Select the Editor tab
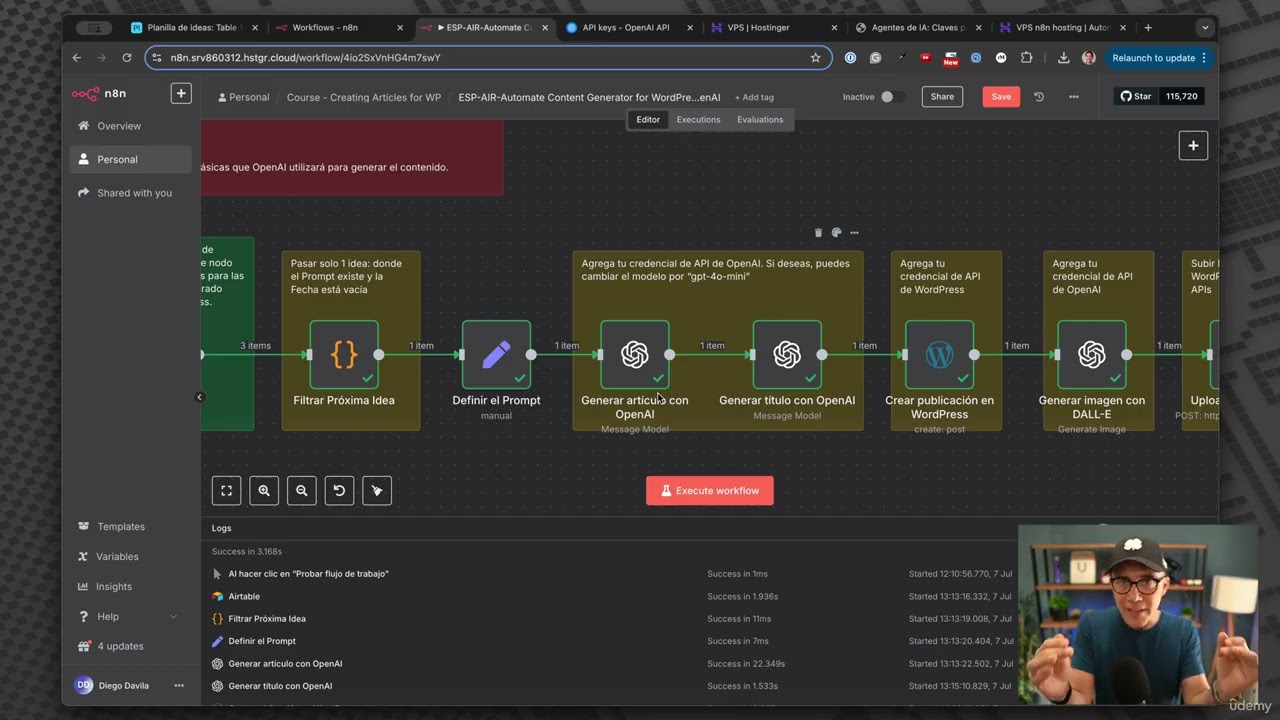 [x=648, y=120]
